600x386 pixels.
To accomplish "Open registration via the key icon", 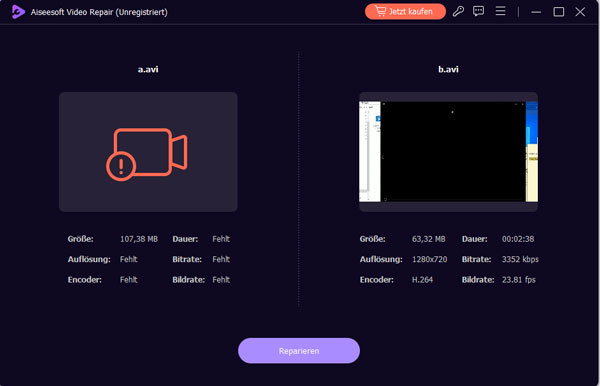I will point(458,11).
